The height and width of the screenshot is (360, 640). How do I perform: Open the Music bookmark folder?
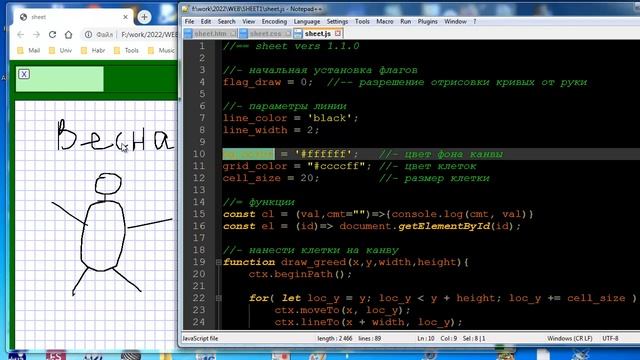[x=161, y=50]
